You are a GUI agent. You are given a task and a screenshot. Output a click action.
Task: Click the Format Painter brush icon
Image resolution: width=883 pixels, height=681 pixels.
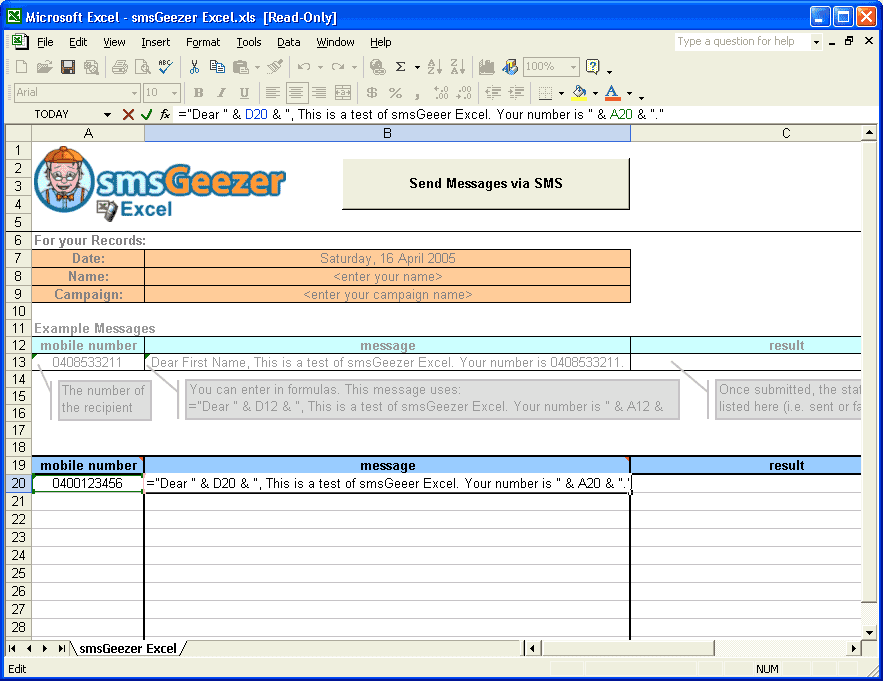[x=275, y=67]
